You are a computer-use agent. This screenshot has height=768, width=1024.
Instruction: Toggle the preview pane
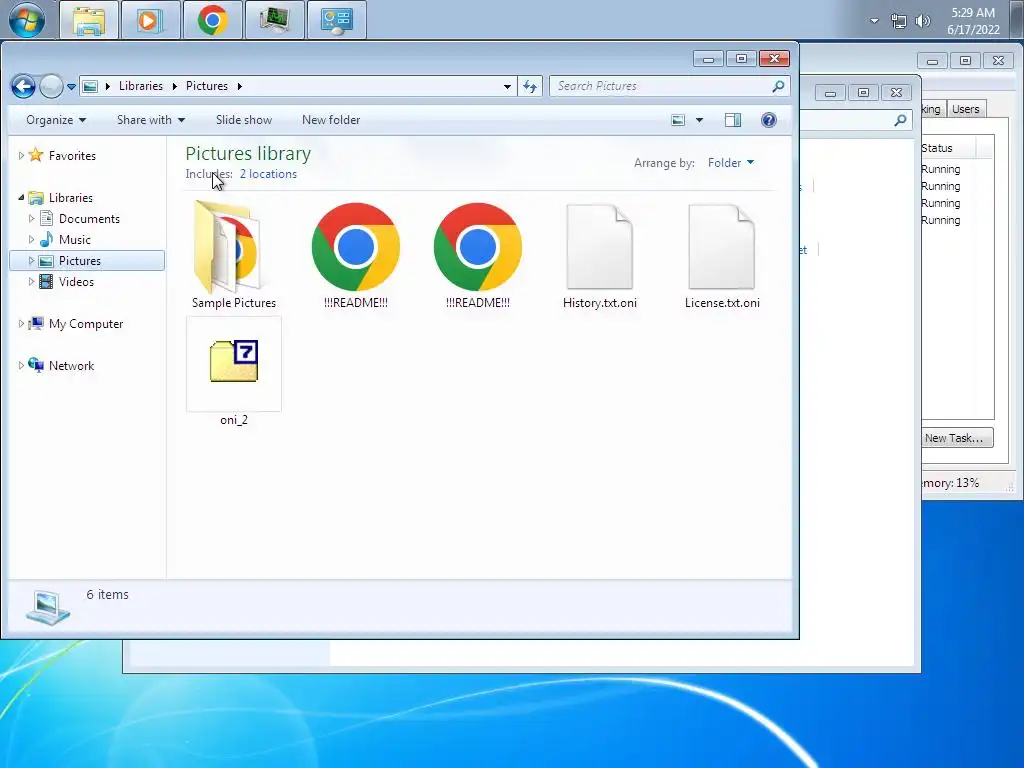pos(733,120)
